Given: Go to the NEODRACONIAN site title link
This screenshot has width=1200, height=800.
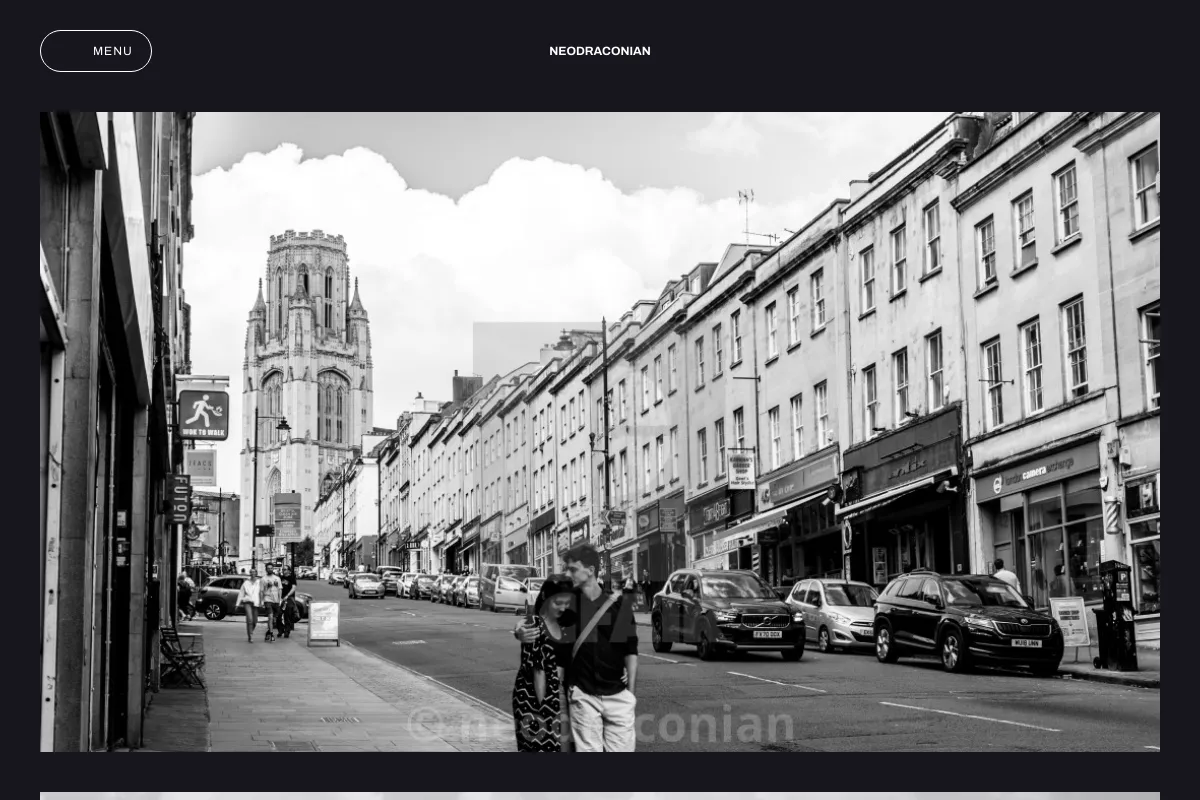Looking at the screenshot, I should (x=600, y=51).
